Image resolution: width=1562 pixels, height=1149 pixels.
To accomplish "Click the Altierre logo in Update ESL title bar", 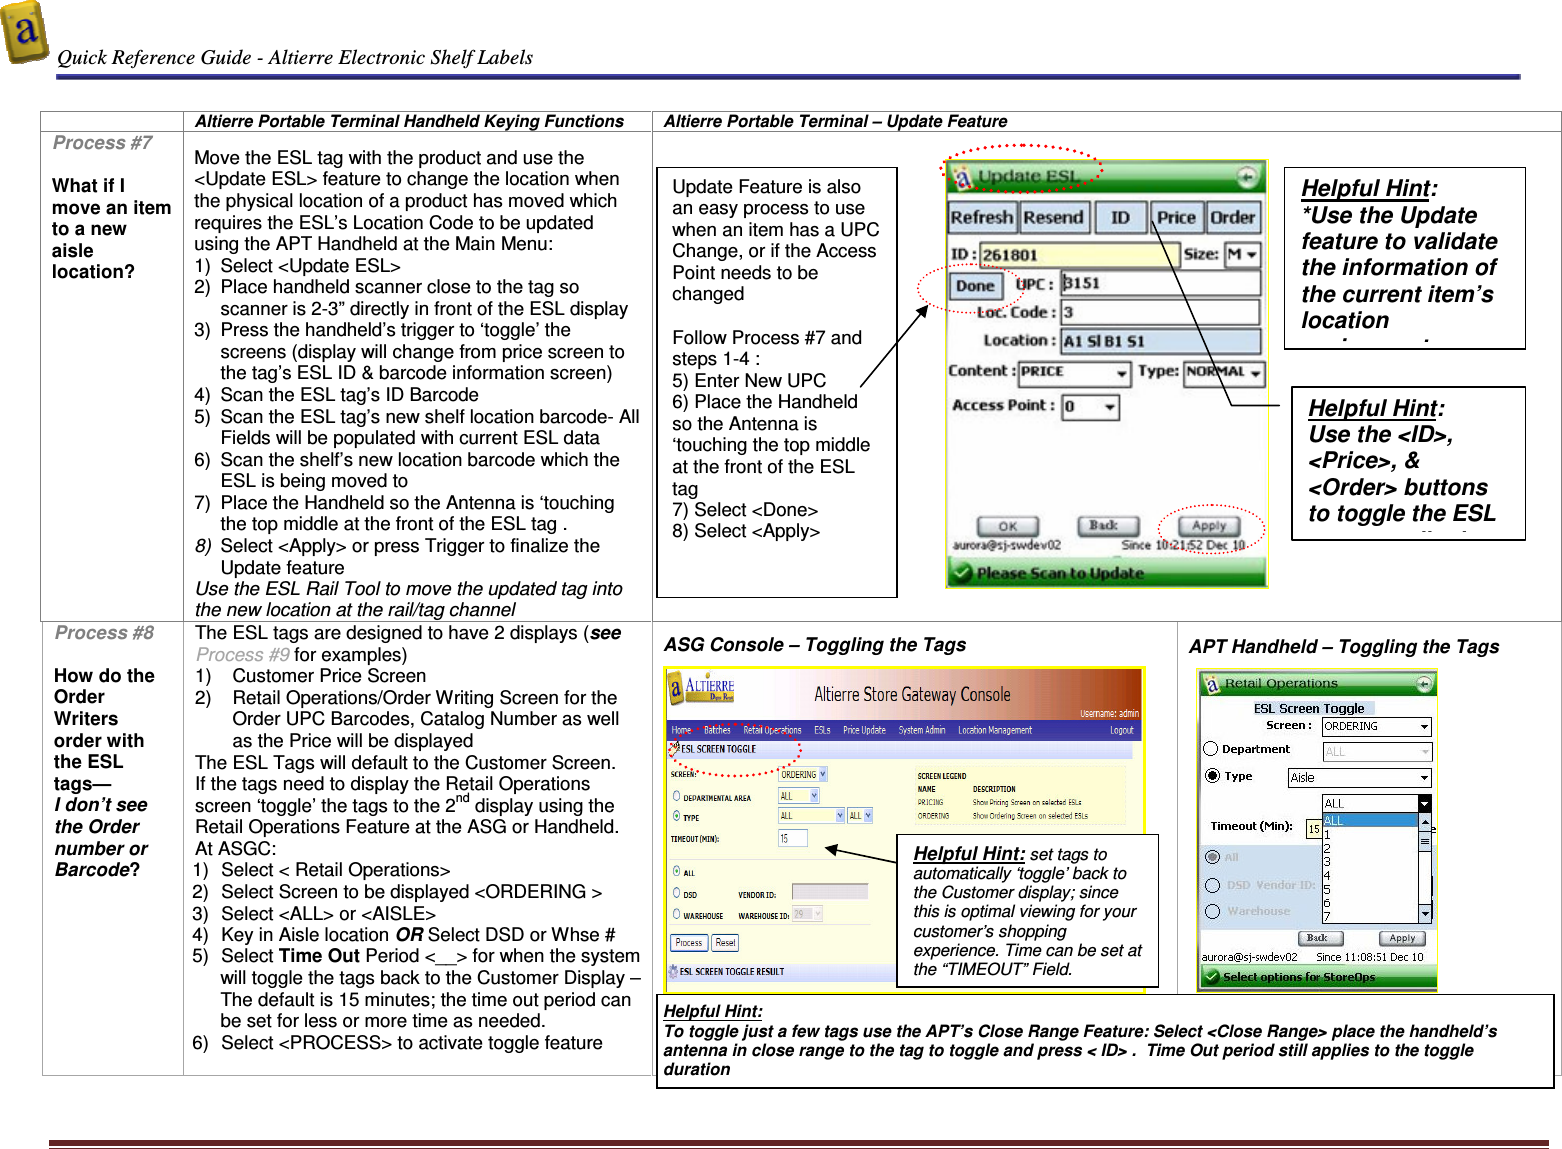I will click(x=964, y=177).
